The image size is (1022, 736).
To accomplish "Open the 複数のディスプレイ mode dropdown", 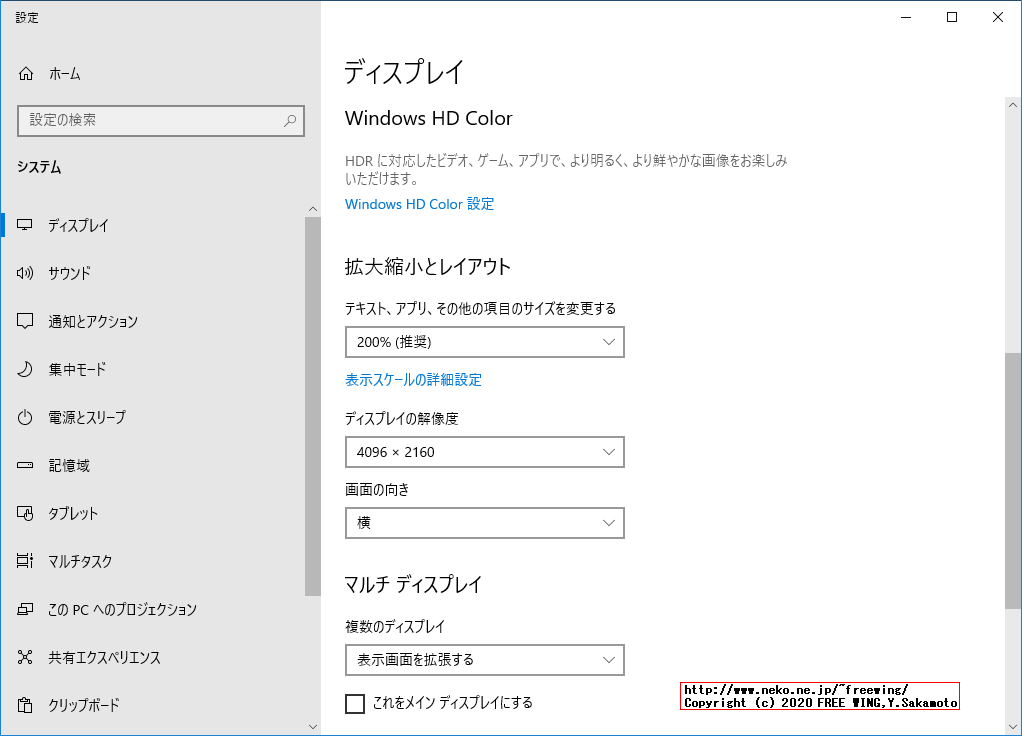I will tap(484, 660).
